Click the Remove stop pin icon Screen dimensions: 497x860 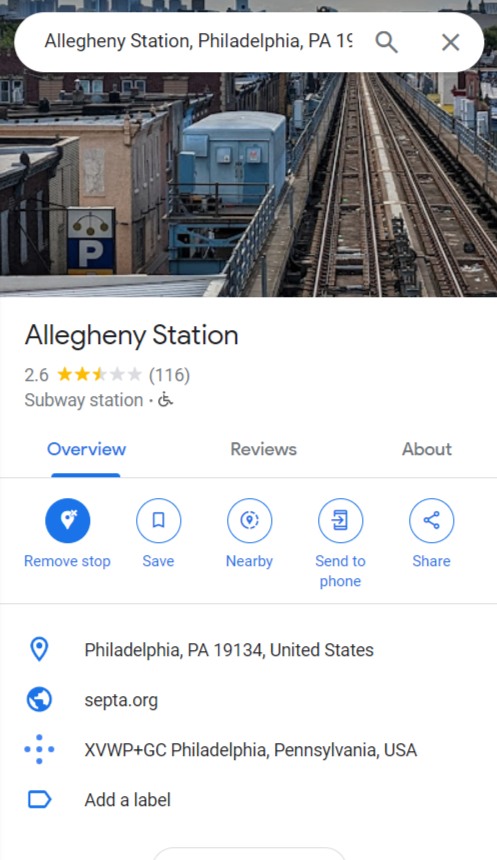(67, 520)
